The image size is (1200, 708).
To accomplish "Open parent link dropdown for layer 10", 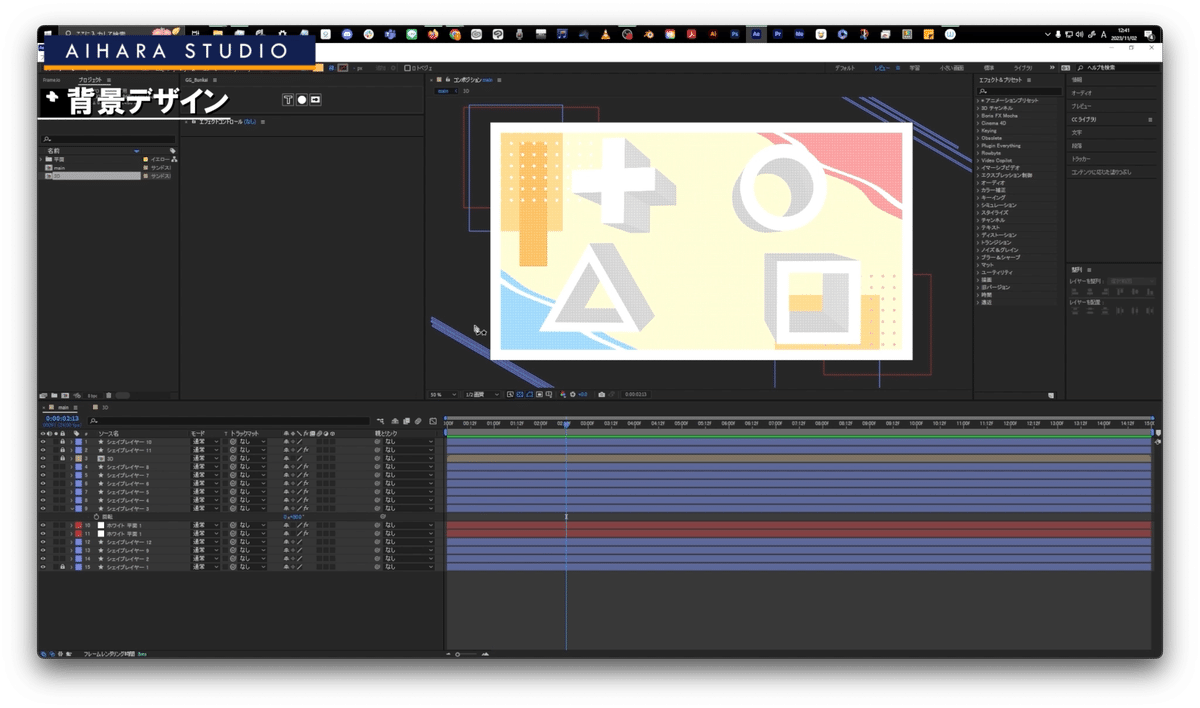I will point(410,525).
